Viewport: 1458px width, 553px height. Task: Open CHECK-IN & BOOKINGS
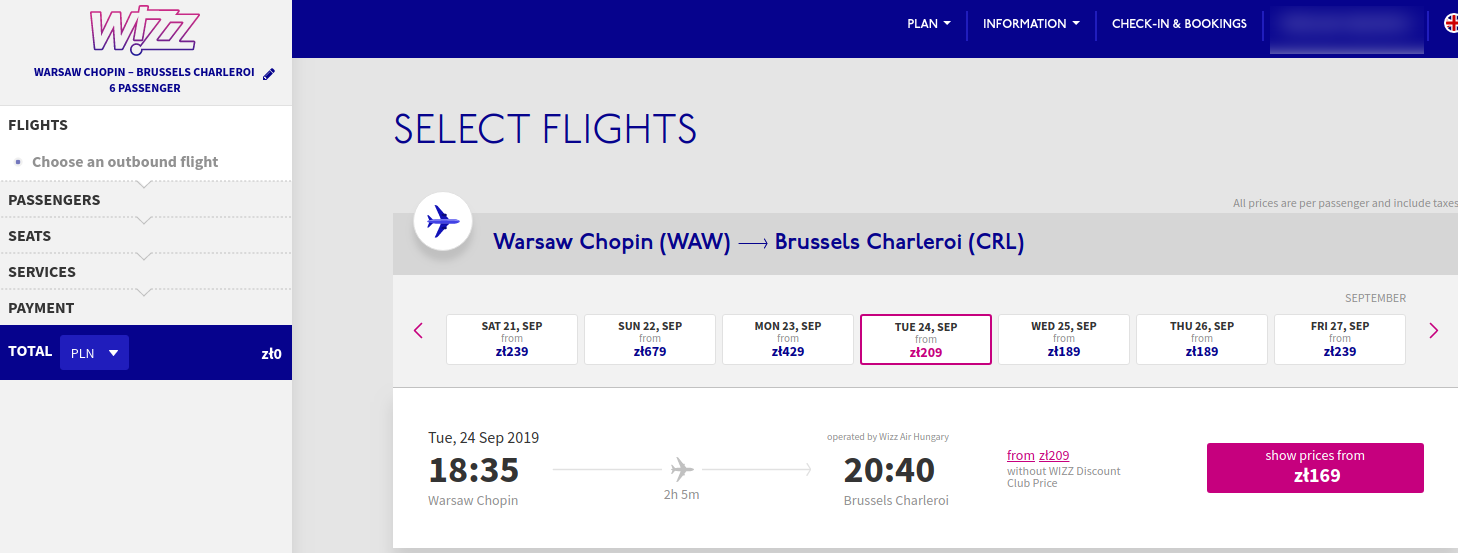tap(1179, 24)
